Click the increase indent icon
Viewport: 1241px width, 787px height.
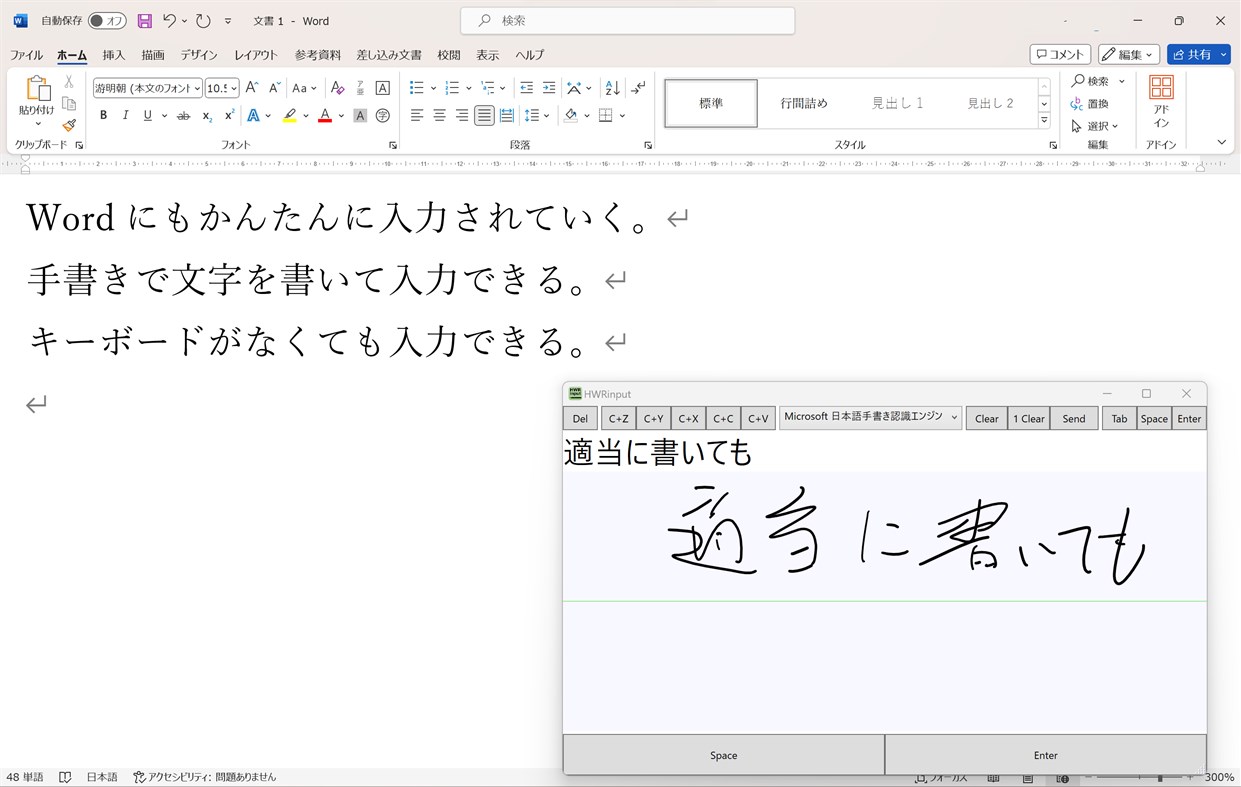(x=548, y=88)
